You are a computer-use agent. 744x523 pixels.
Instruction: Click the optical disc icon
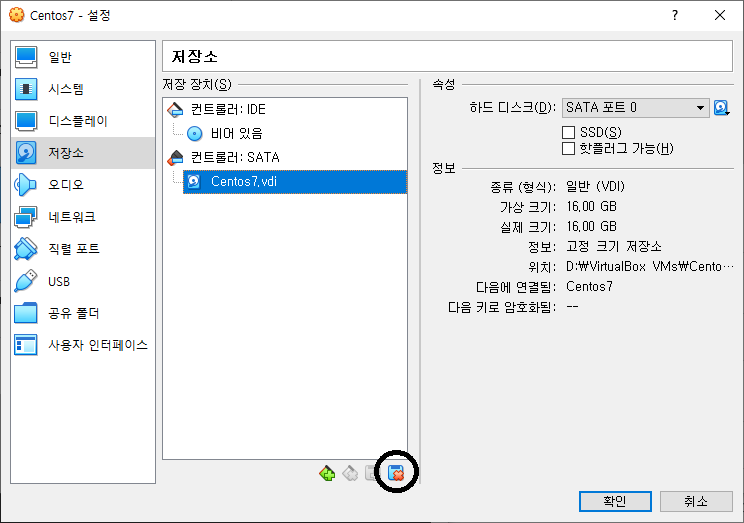tap(195, 134)
